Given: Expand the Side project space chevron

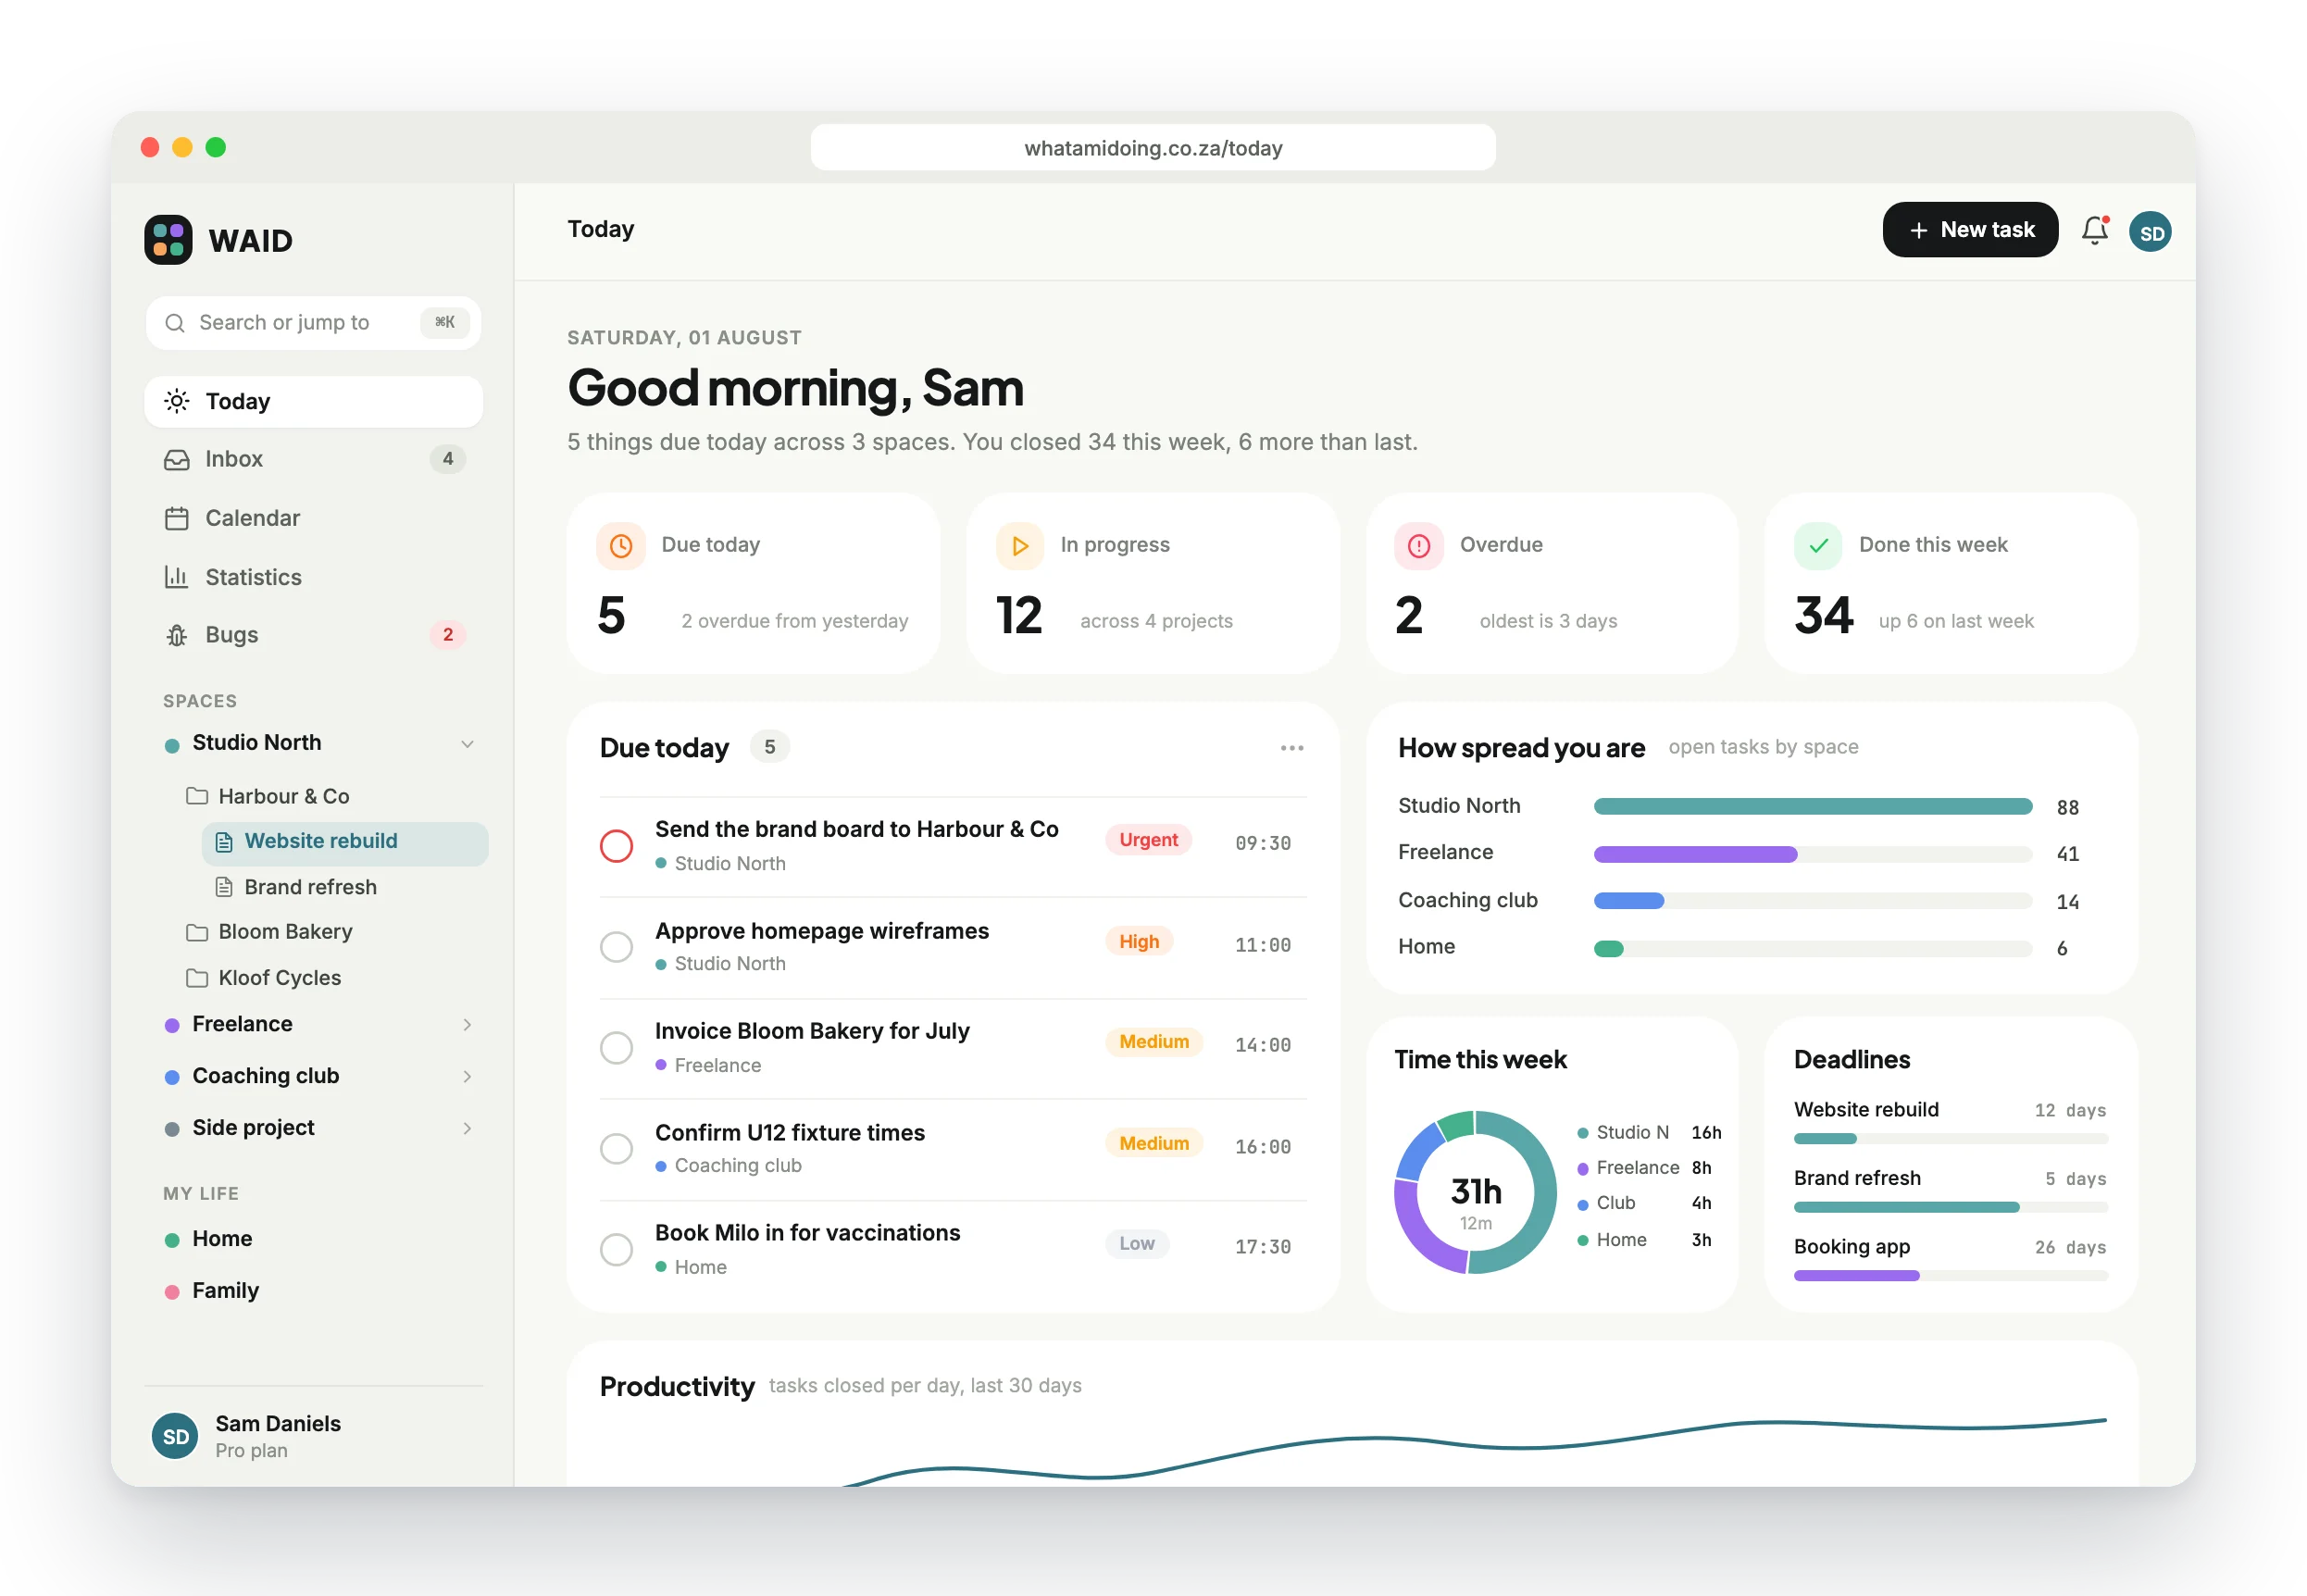Looking at the screenshot, I should [467, 1129].
